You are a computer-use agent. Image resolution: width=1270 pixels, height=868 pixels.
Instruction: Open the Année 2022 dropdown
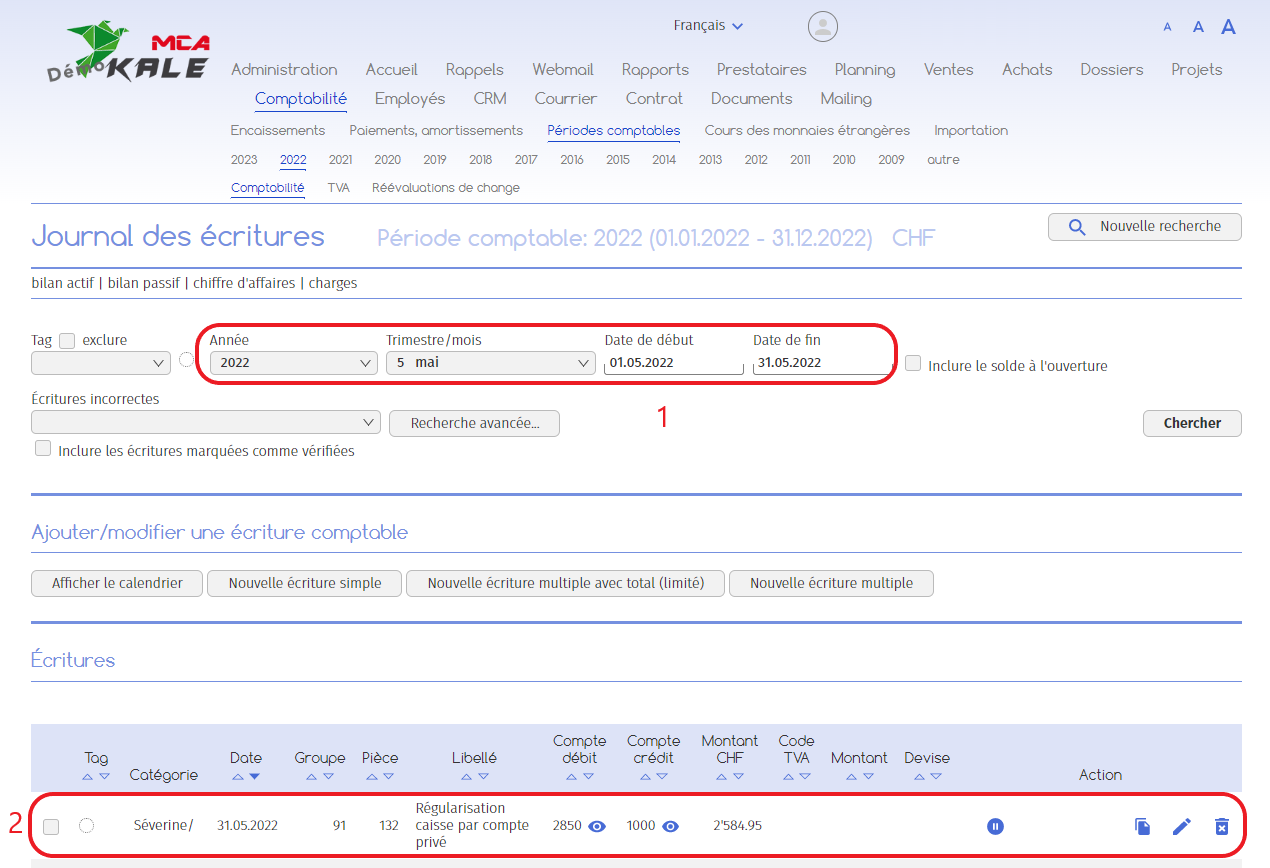tap(294, 362)
